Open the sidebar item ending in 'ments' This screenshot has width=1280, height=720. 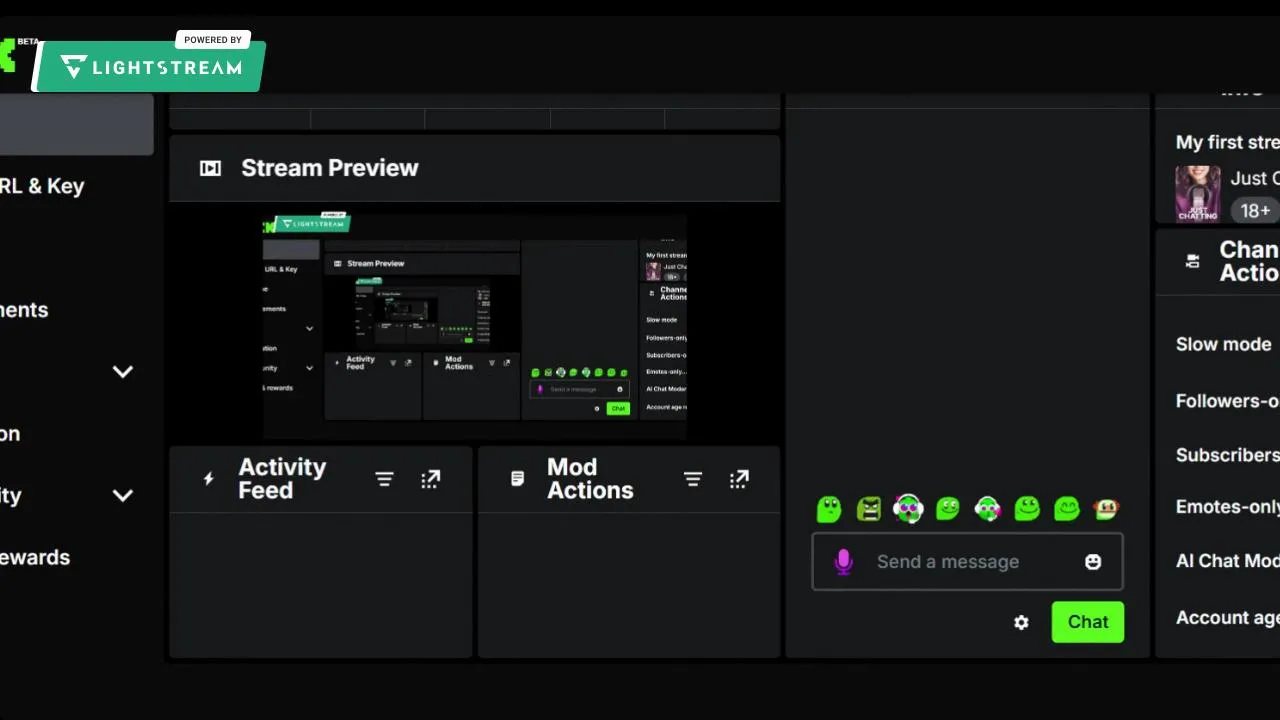(24, 310)
